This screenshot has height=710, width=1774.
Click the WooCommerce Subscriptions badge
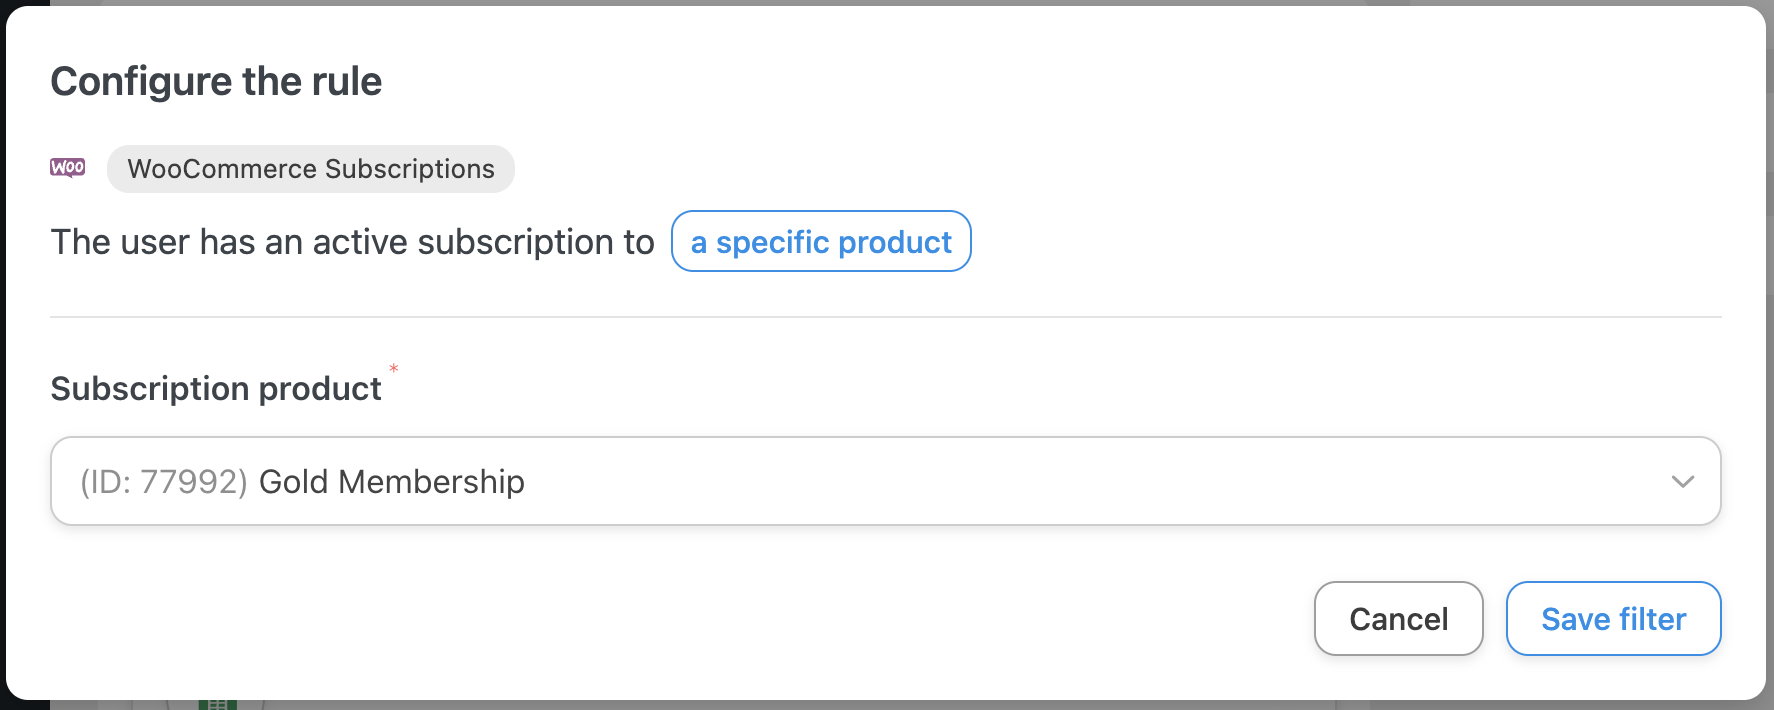311,169
